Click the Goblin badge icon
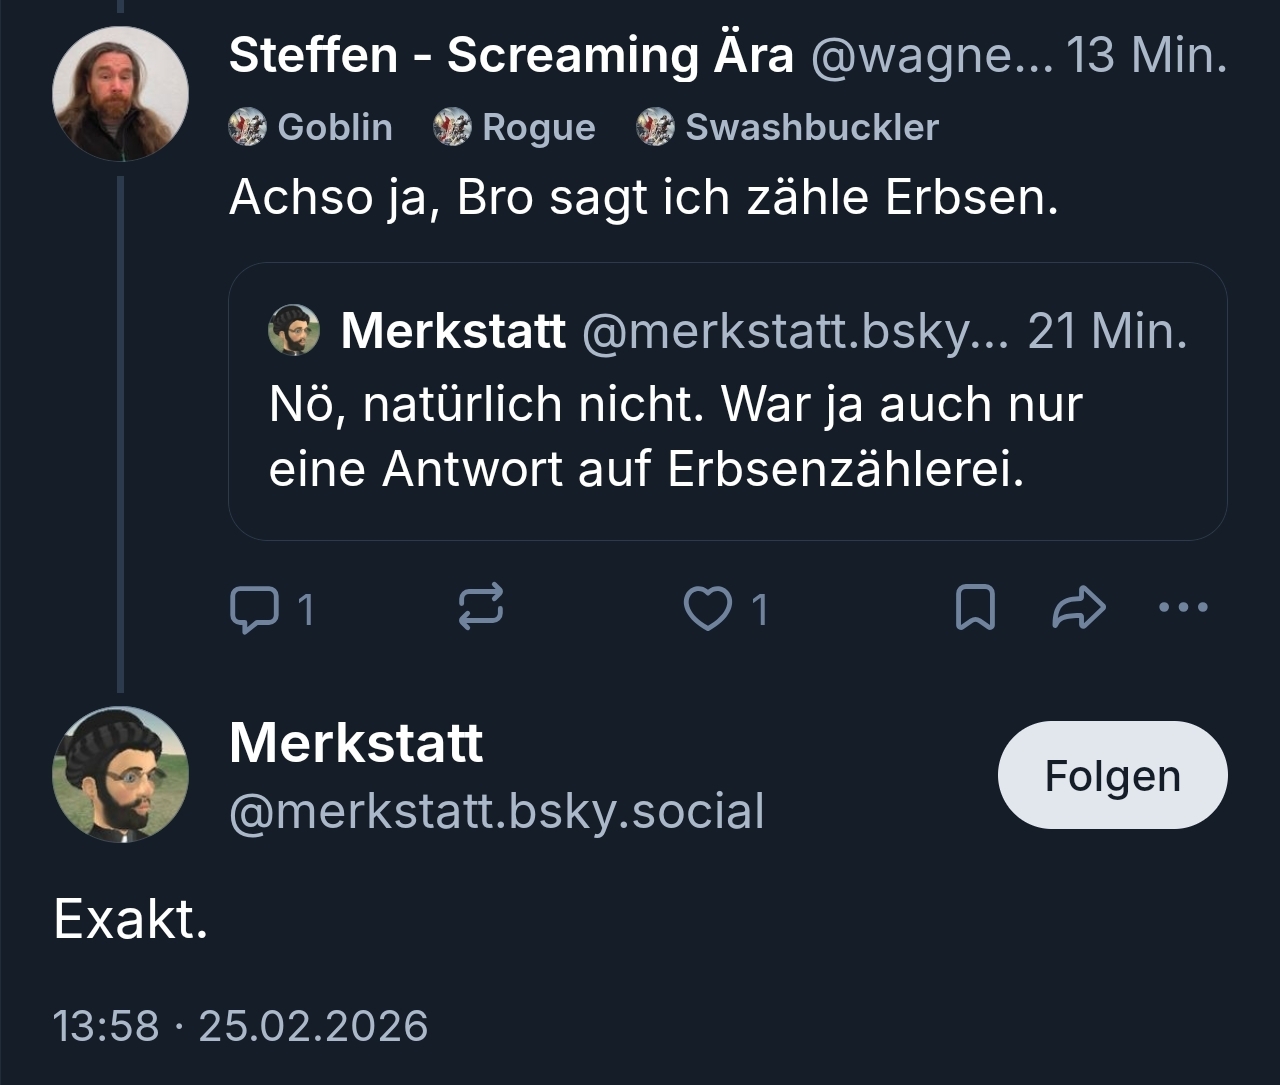The image size is (1280, 1085). tap(248, 127)
